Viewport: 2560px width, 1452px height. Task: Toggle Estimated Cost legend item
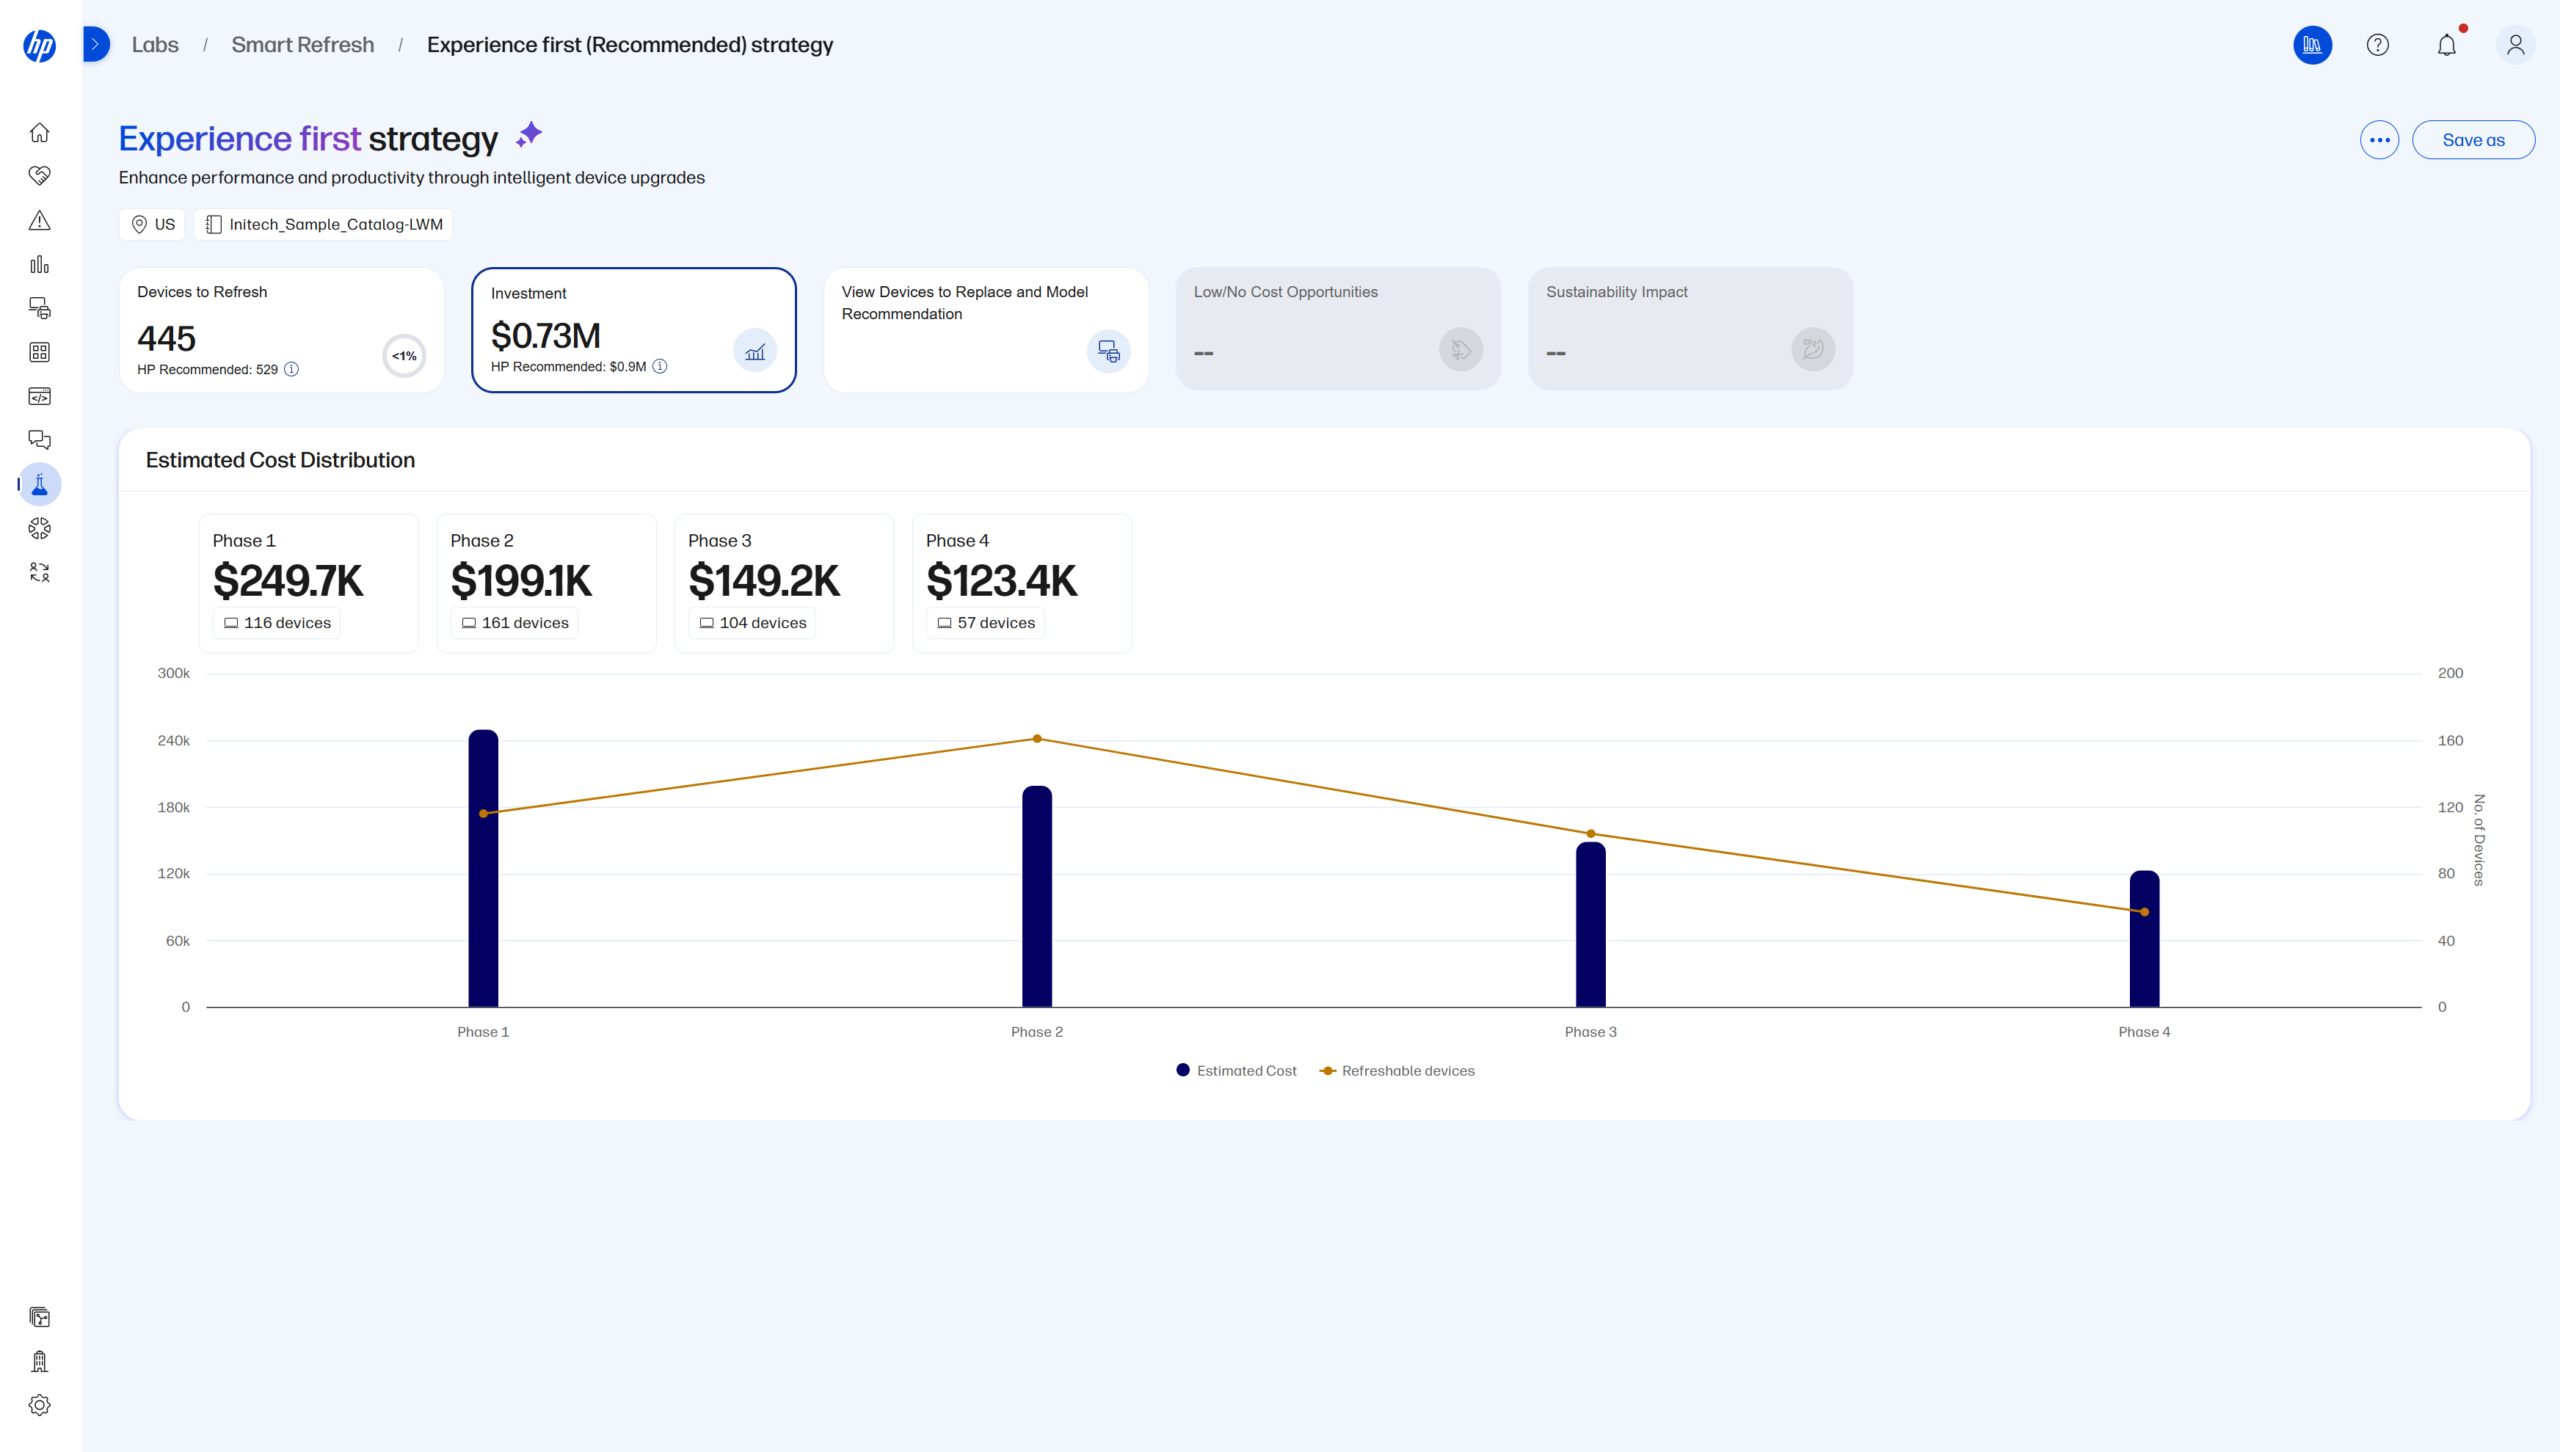[x=1237, y=1070]
